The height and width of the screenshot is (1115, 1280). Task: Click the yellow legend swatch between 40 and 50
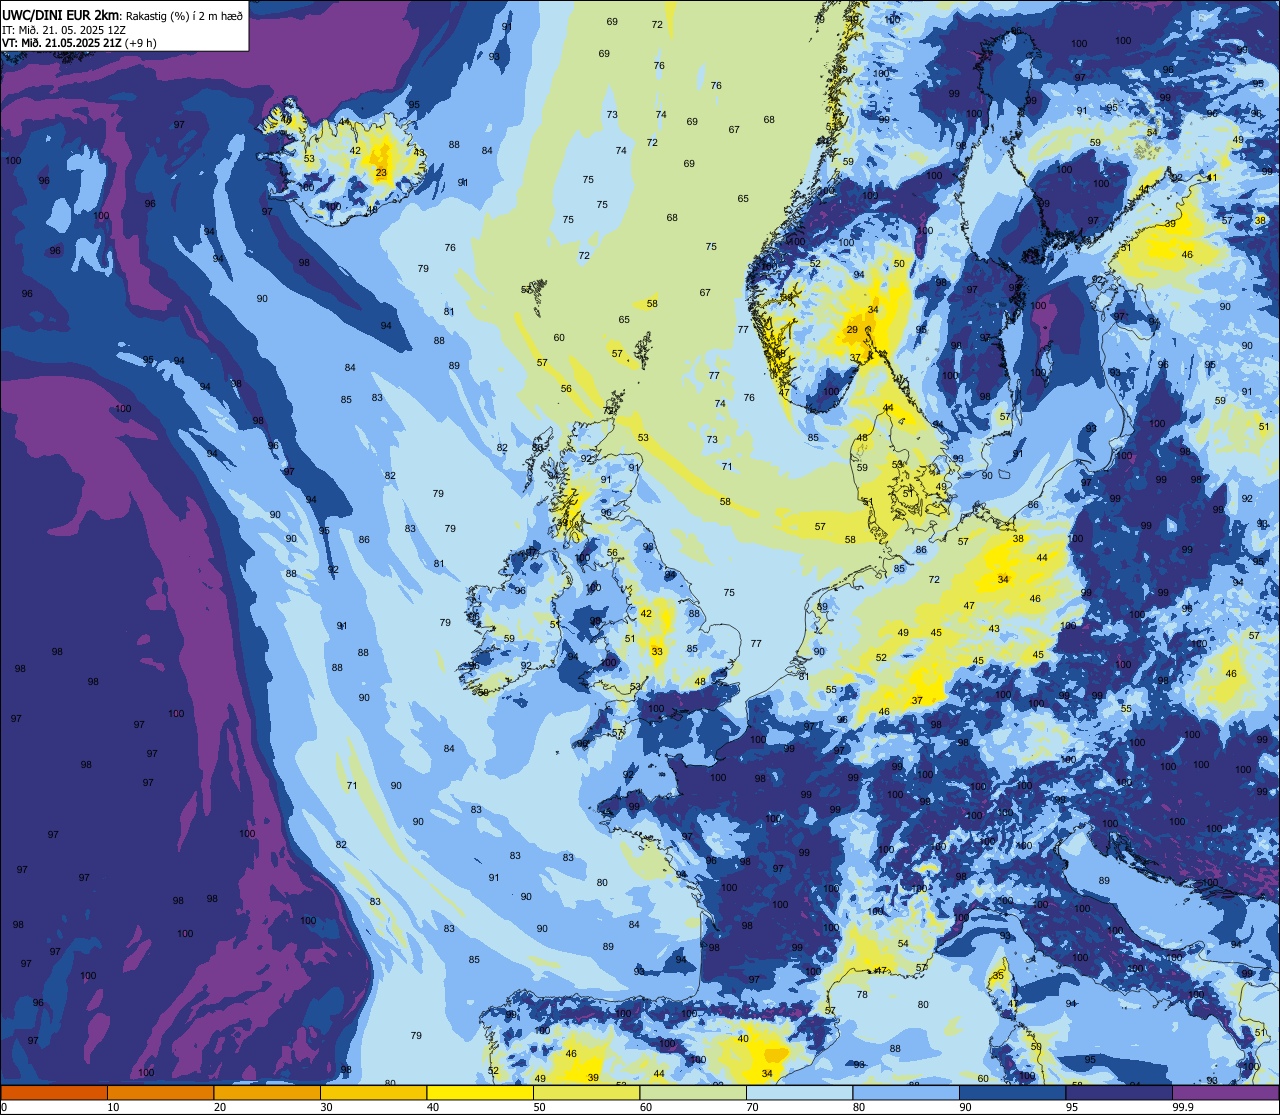point(480,1093)
